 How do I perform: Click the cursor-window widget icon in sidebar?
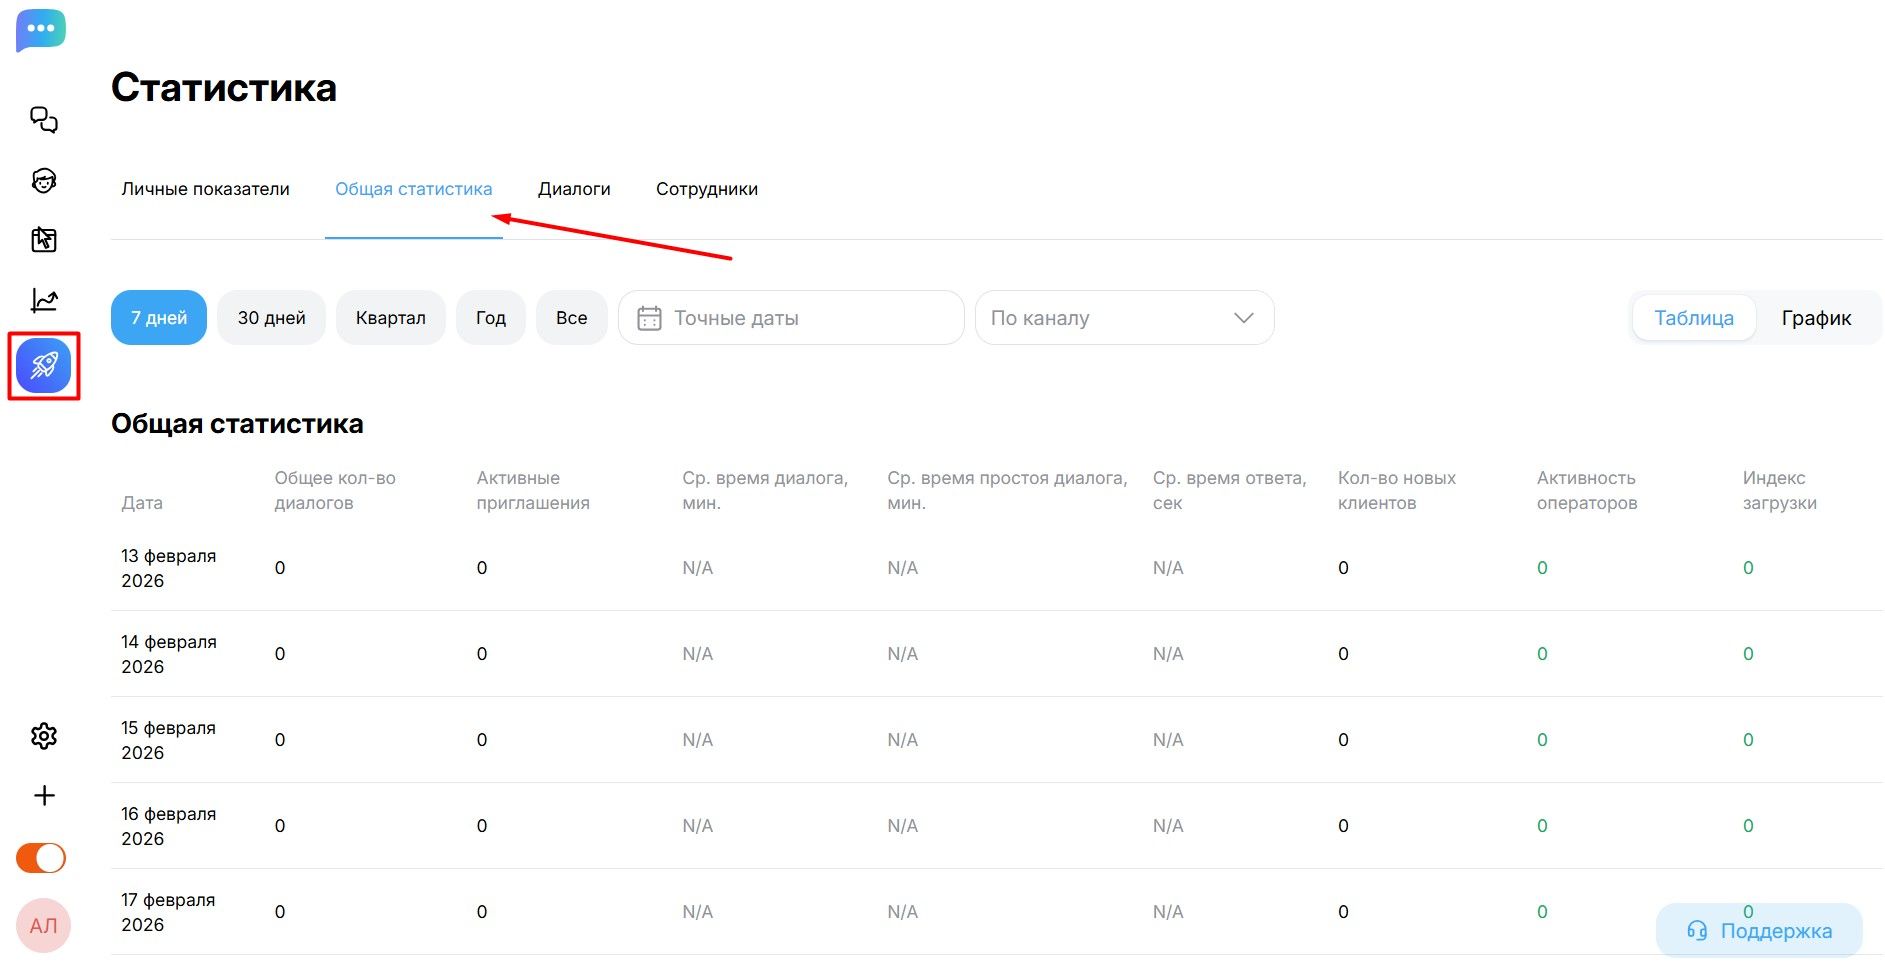pos(44,240)
